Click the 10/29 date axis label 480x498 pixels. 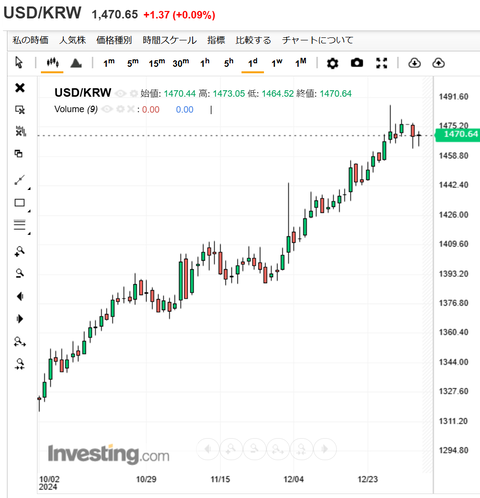click(x=146, y=479)
